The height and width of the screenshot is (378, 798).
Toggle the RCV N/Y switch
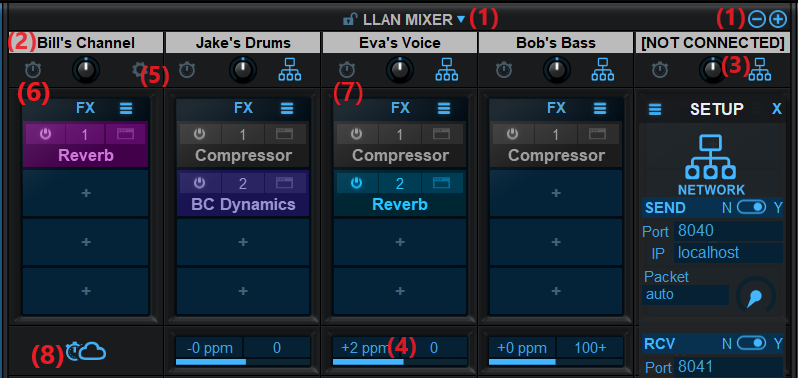point(751,343)
